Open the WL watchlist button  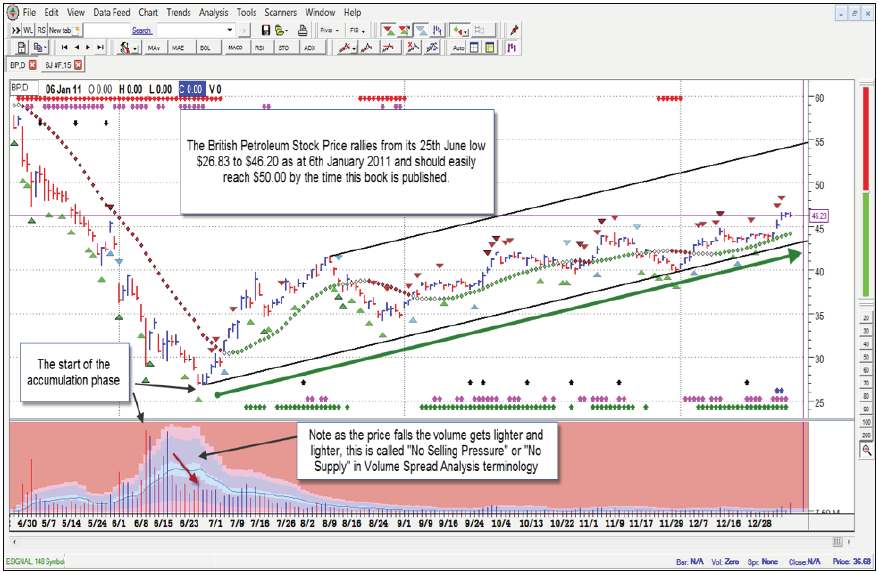(29, 30)
